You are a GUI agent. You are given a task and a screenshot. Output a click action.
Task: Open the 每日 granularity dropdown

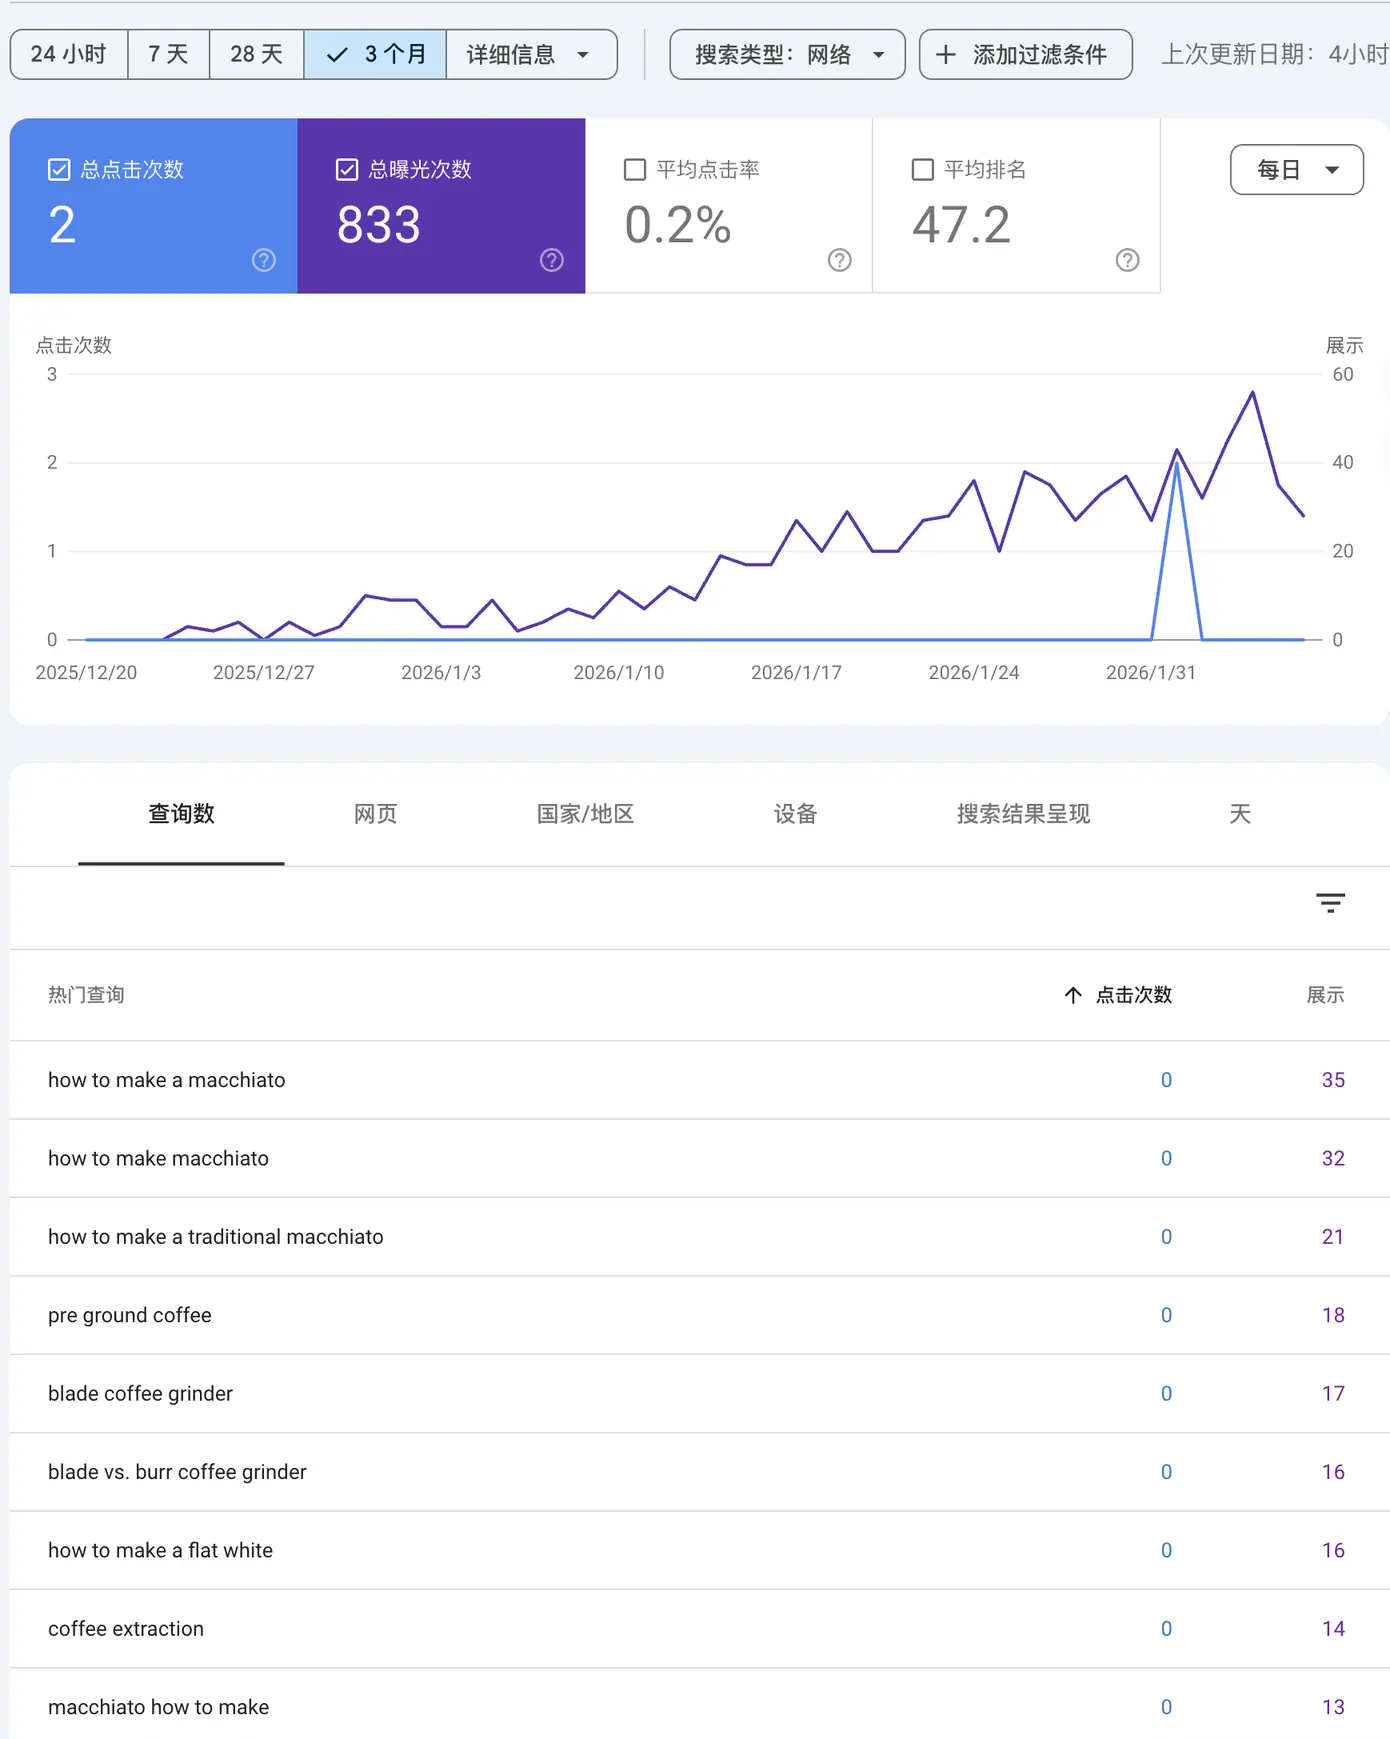click(x=1297, y=169)
